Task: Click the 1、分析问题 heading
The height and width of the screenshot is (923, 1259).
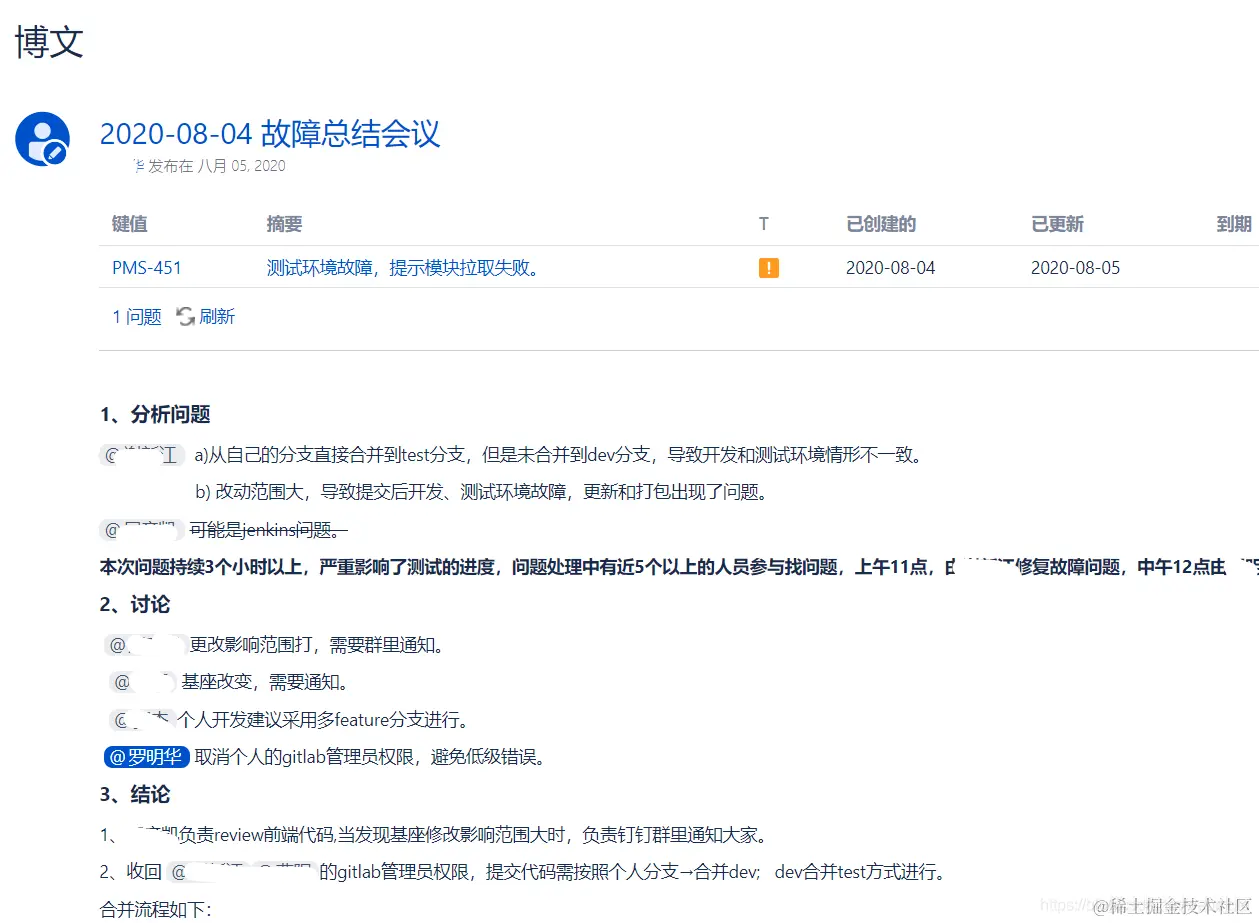Action: click(x=155, y=415)
